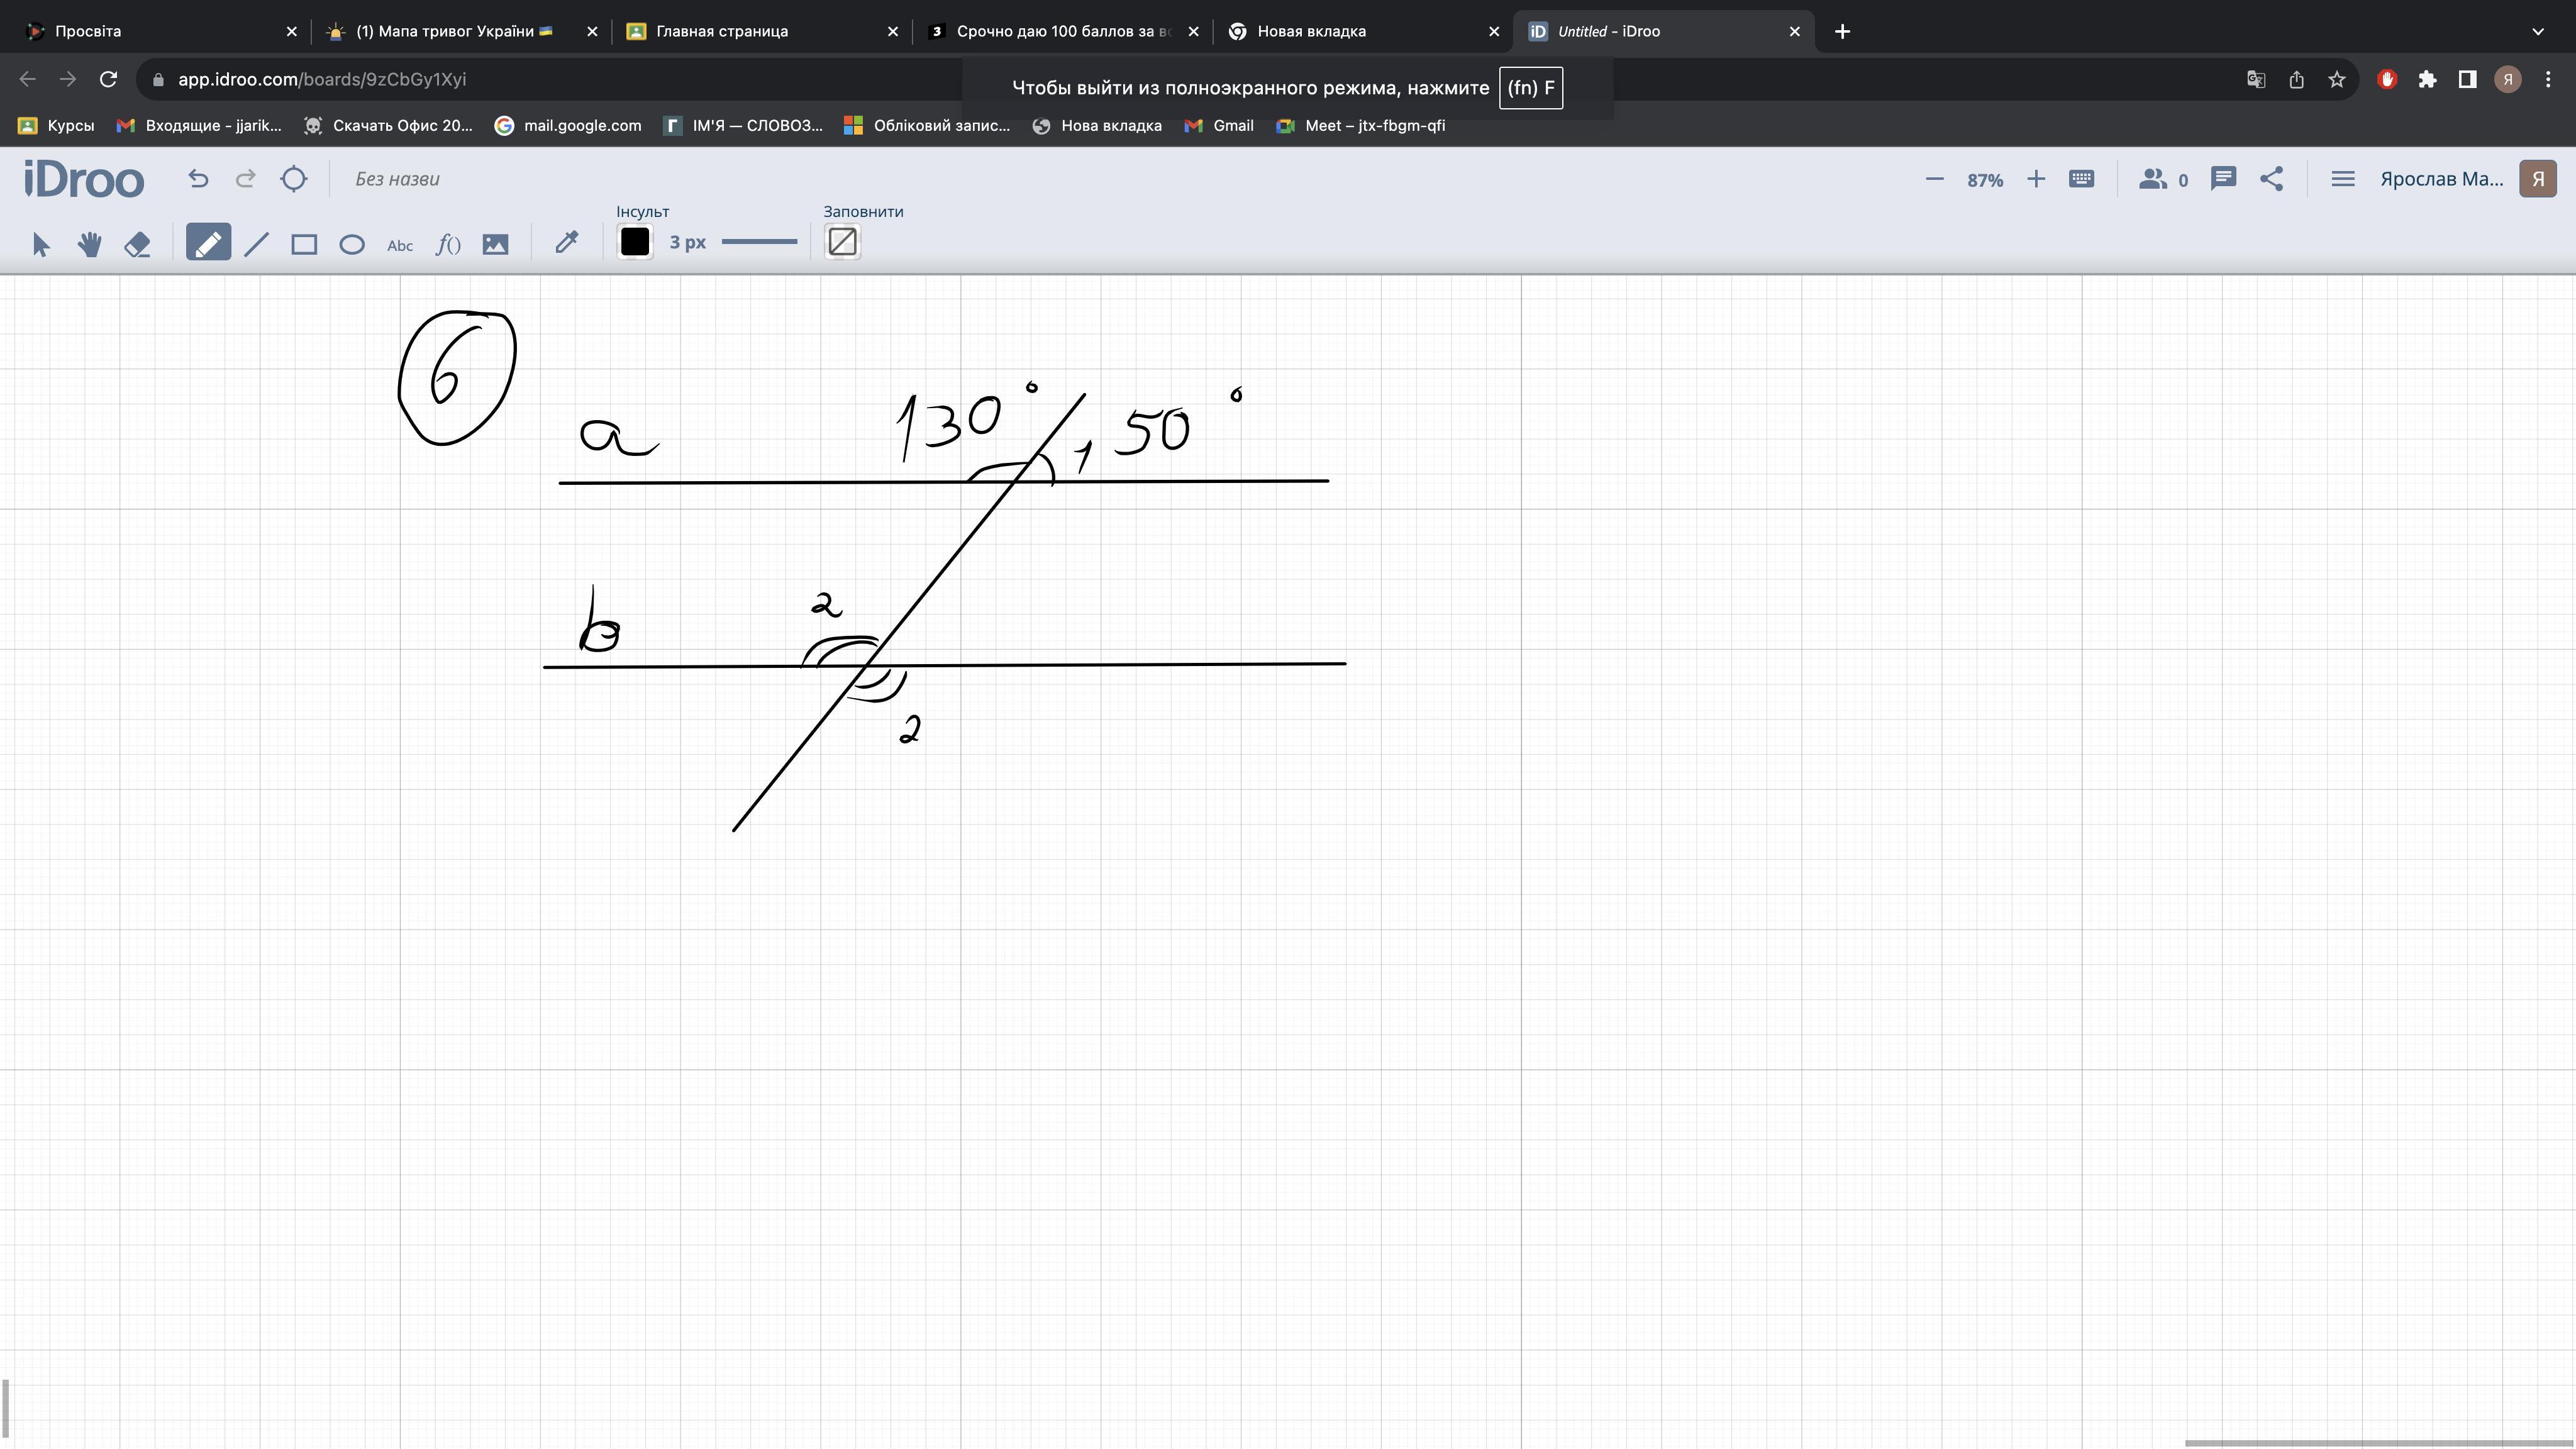Click the Gmail bookmark
The width and height of the screenshot is (2576, 1449).
click(1232, 125)
